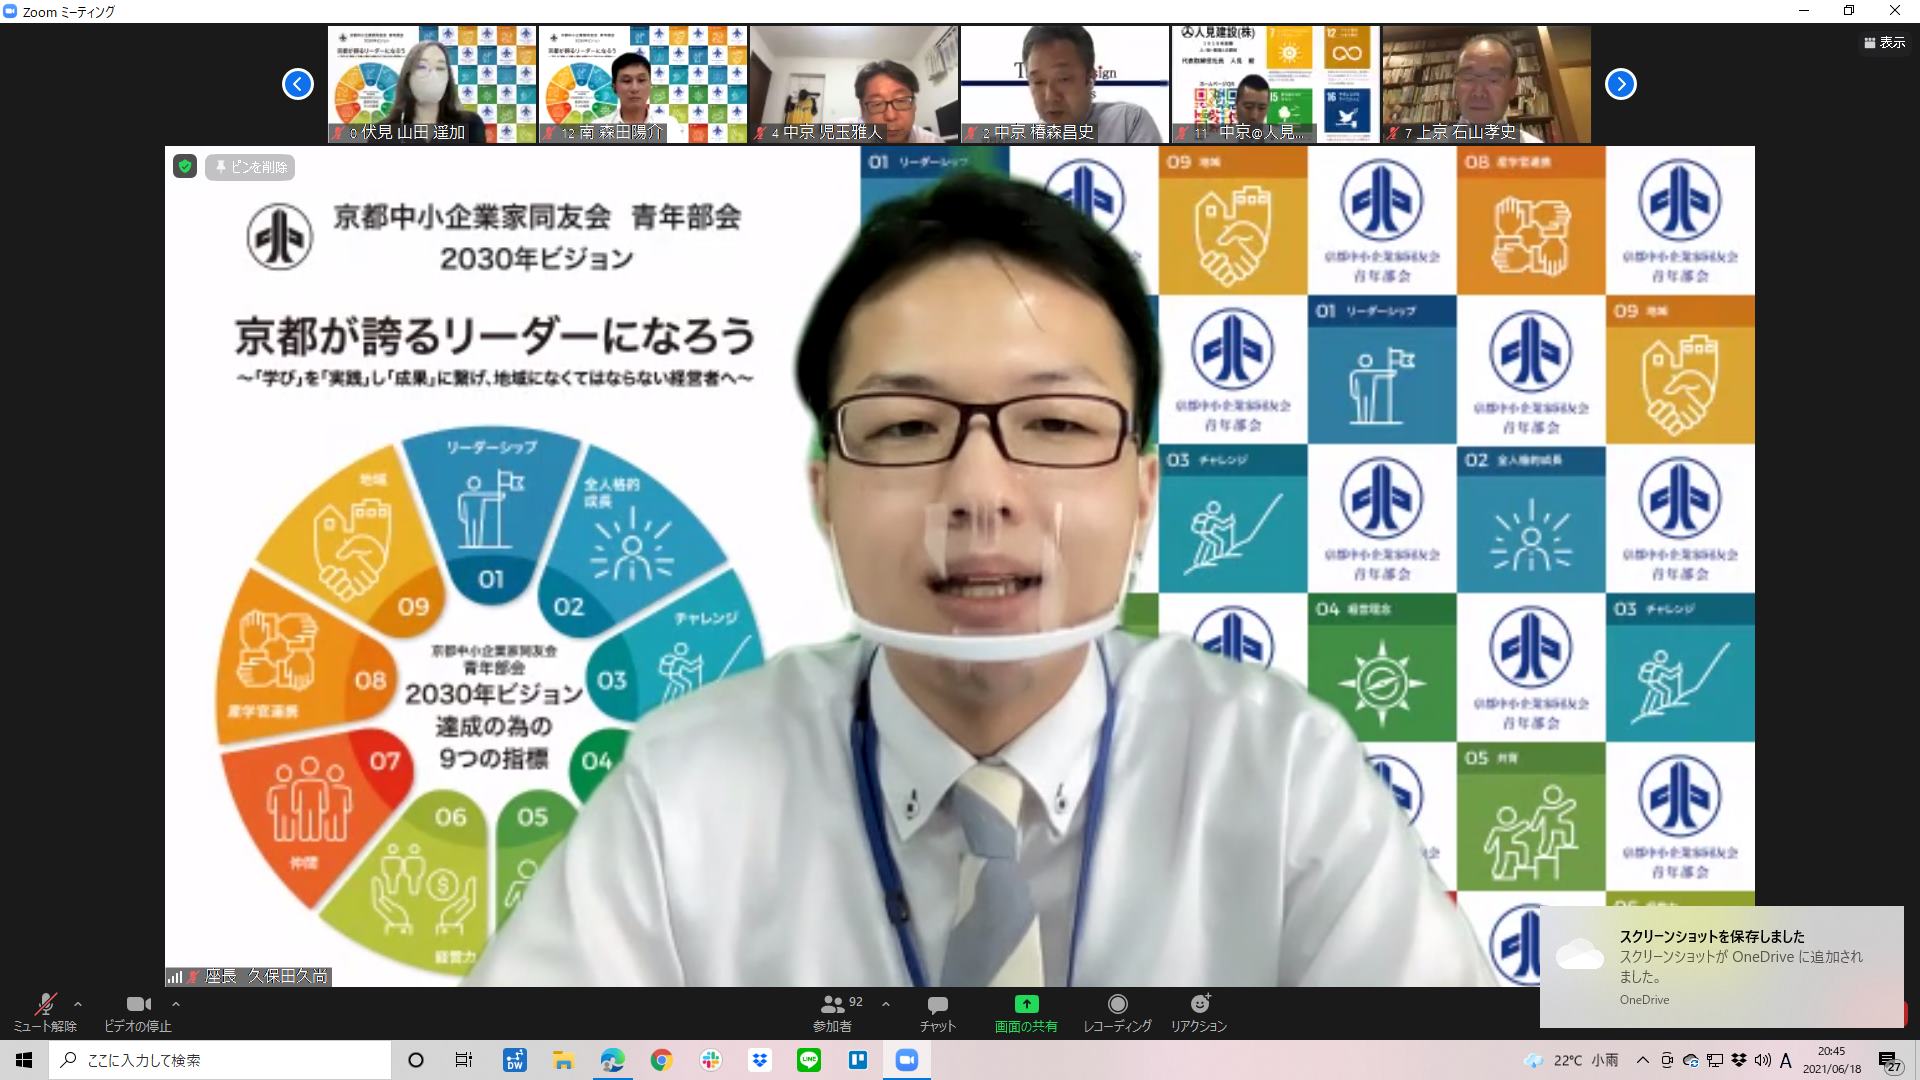The image size is (1920, 1080).
Task: Focus the taskbar search box ここに入力して検索
Action: pyautogui.click(x=220, y=1060)
